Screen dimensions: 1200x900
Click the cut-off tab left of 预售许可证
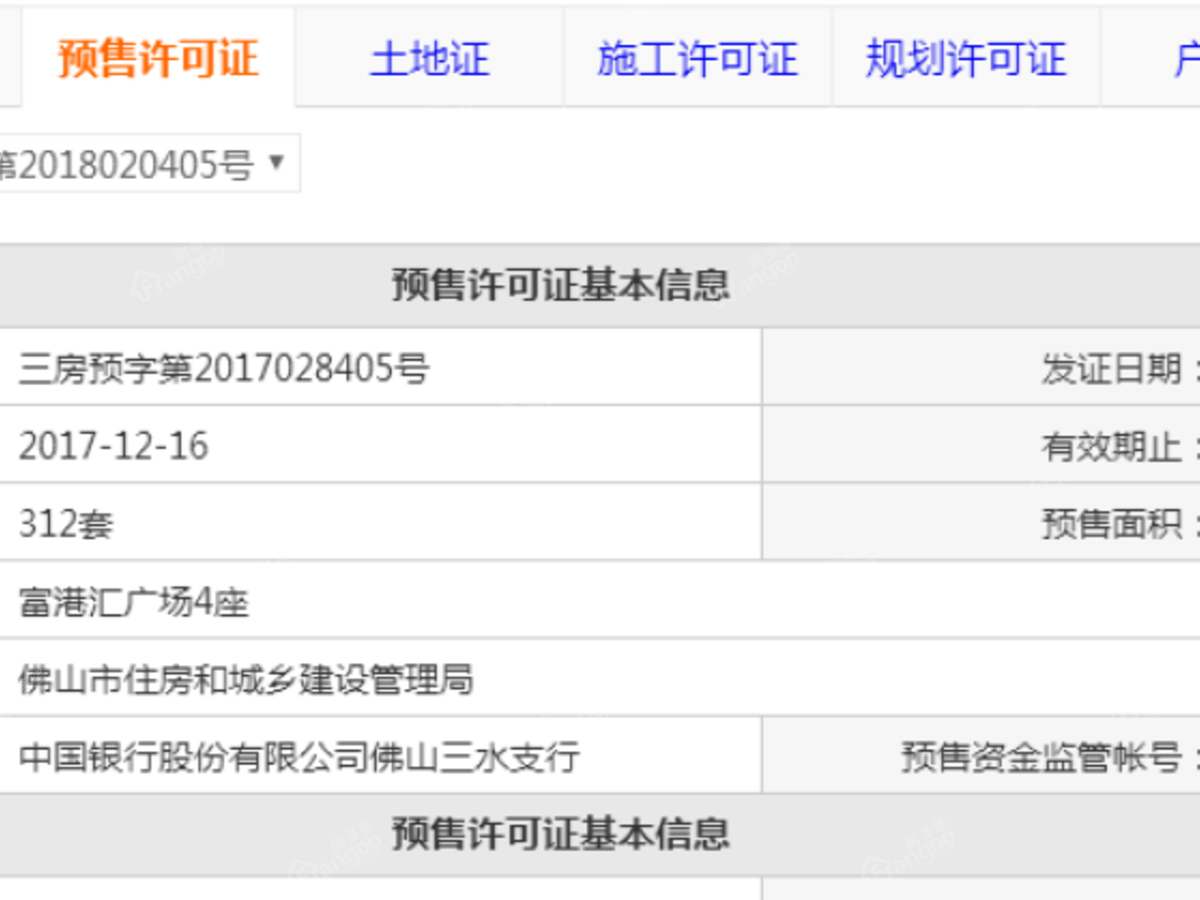click(x=9, y=58)
